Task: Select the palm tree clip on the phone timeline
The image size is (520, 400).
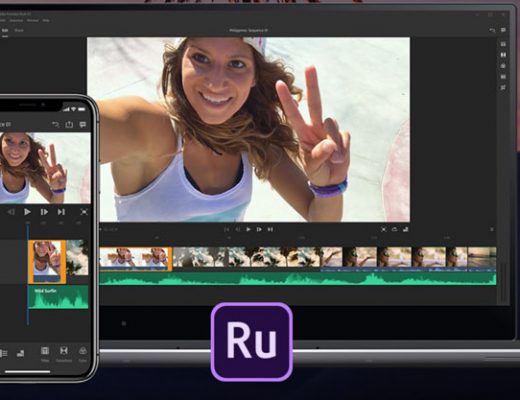Action: [x=77, y=258]
